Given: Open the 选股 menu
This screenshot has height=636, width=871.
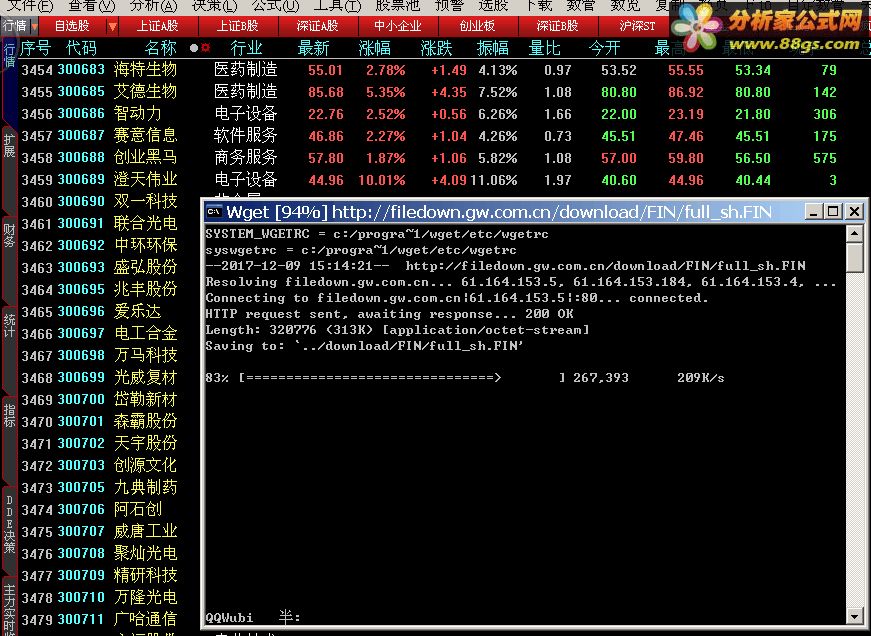Looking at the screenshot, I should pyautogui.click(x=493, y=6).
